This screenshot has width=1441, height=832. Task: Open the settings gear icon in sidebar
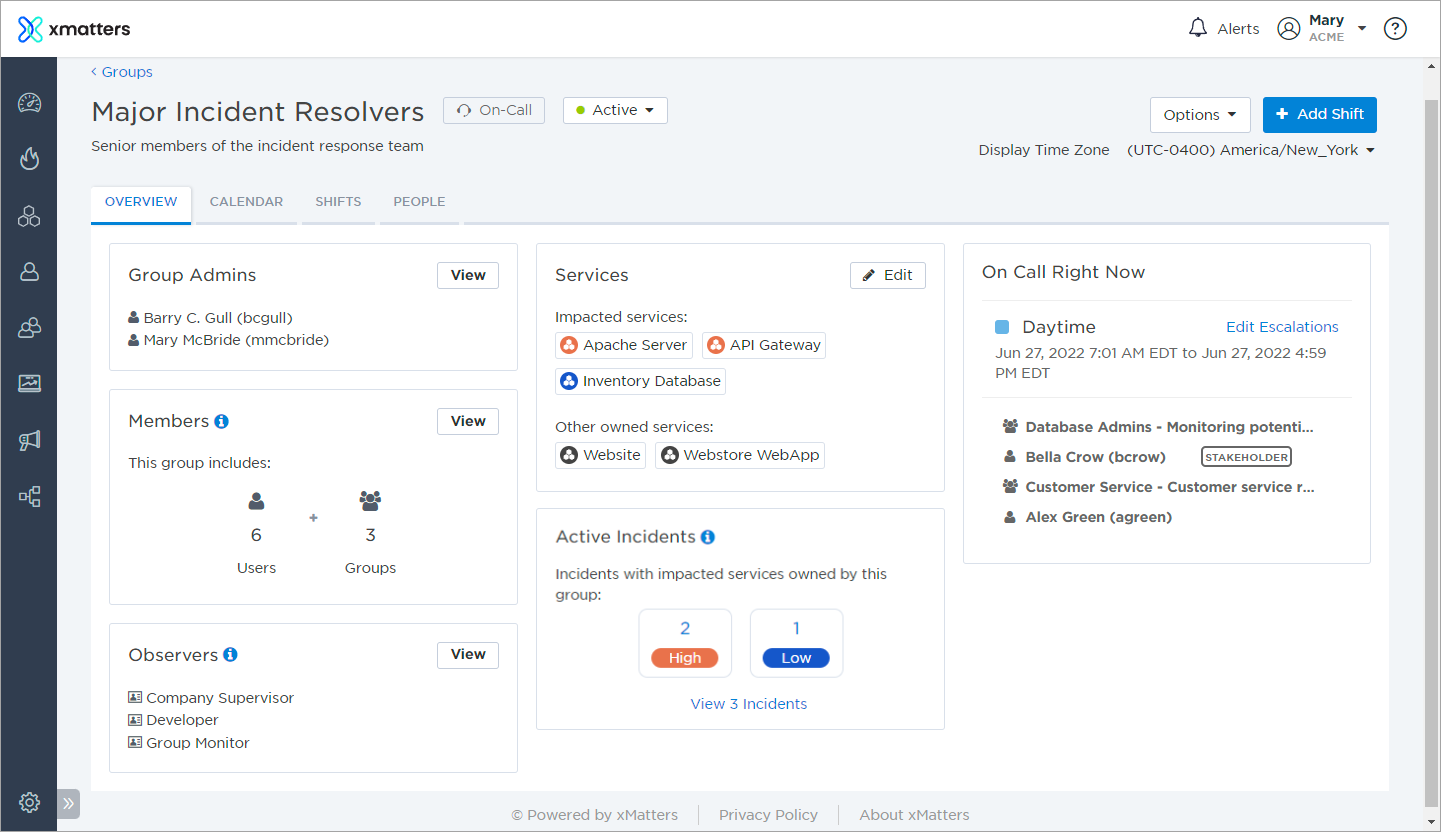29,802
